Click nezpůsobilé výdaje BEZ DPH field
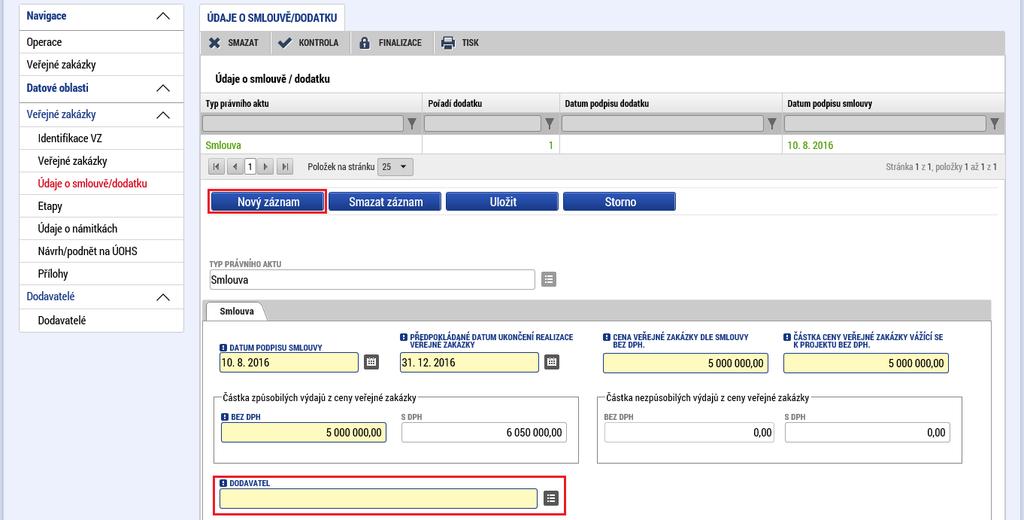 [x=689, y=432]
